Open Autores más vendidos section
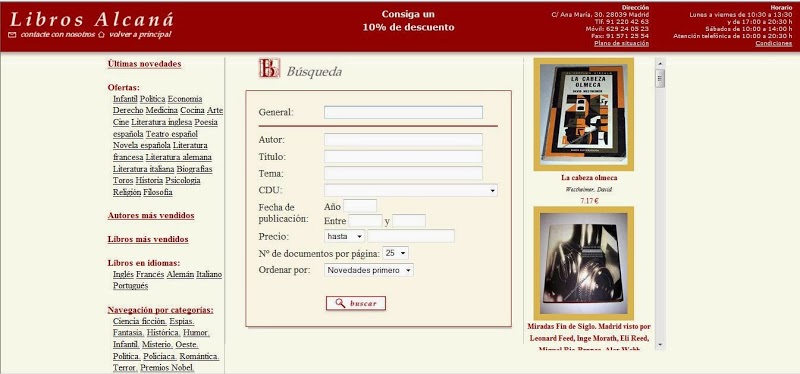Viewport: 800px width, 374px height. 151,215
